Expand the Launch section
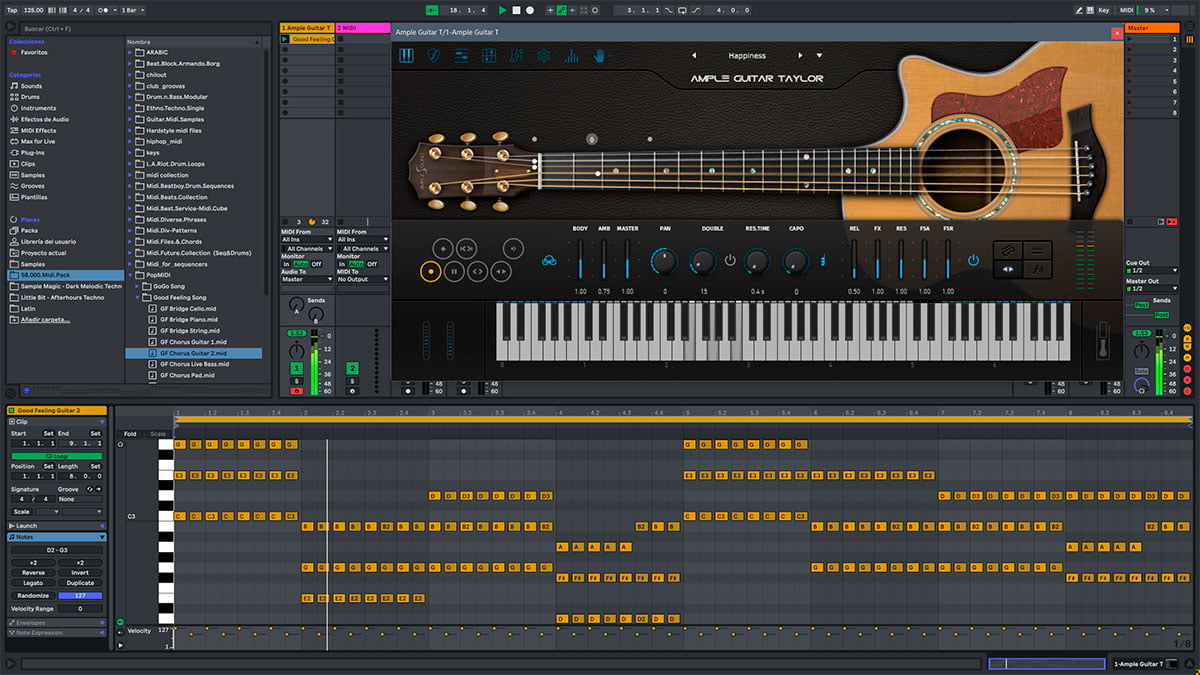Image resolution: width=1200 pixels, height=675 pixels. coord(102,525)
